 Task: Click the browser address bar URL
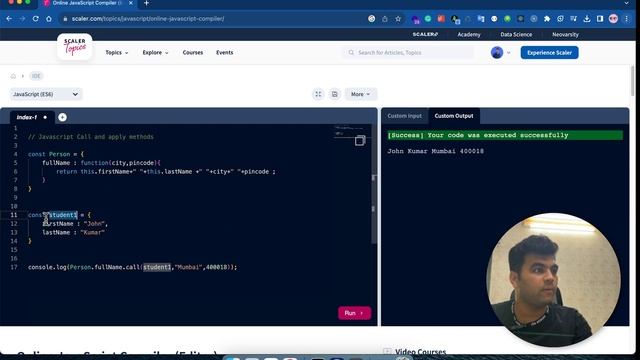pos(148,19)
